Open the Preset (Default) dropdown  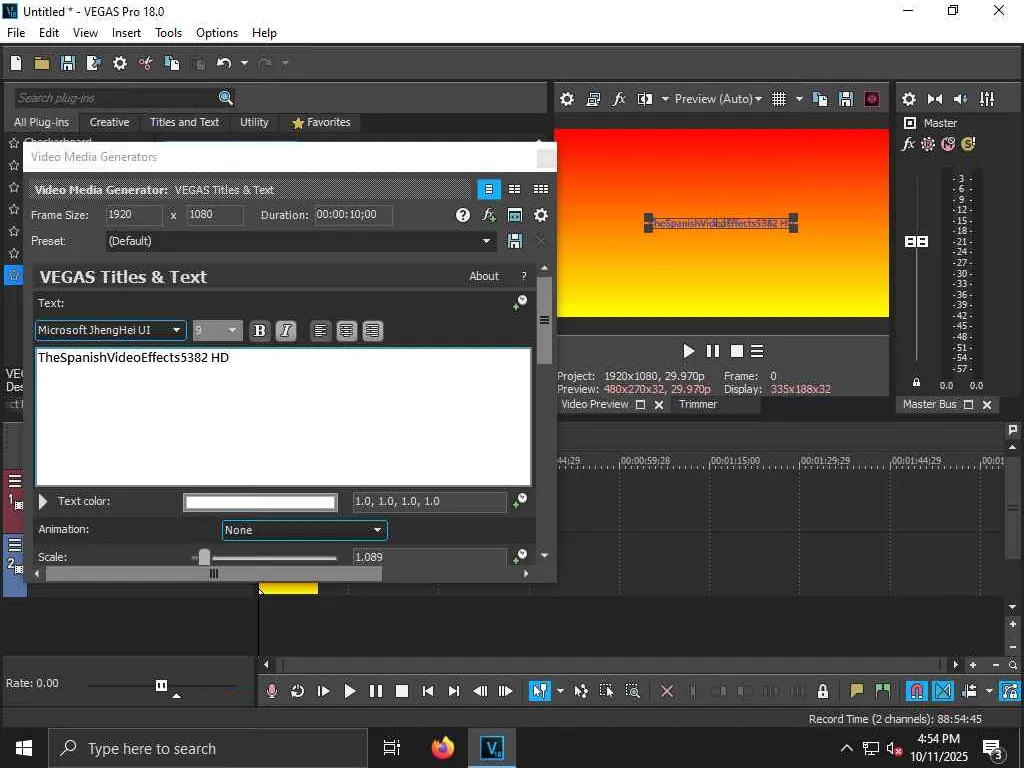click(300, 241)
